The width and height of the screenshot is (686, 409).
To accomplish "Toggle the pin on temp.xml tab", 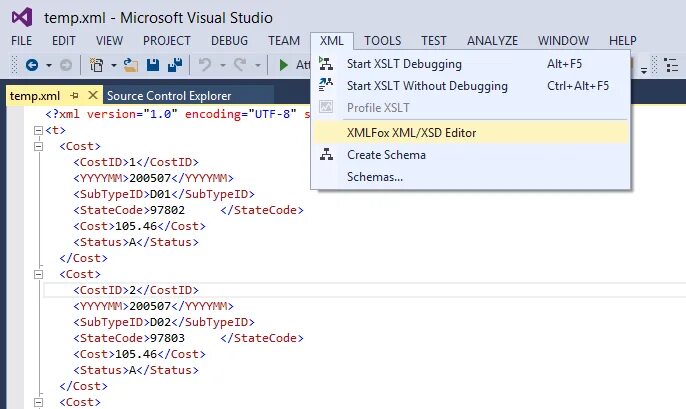I will pos(75,96).
